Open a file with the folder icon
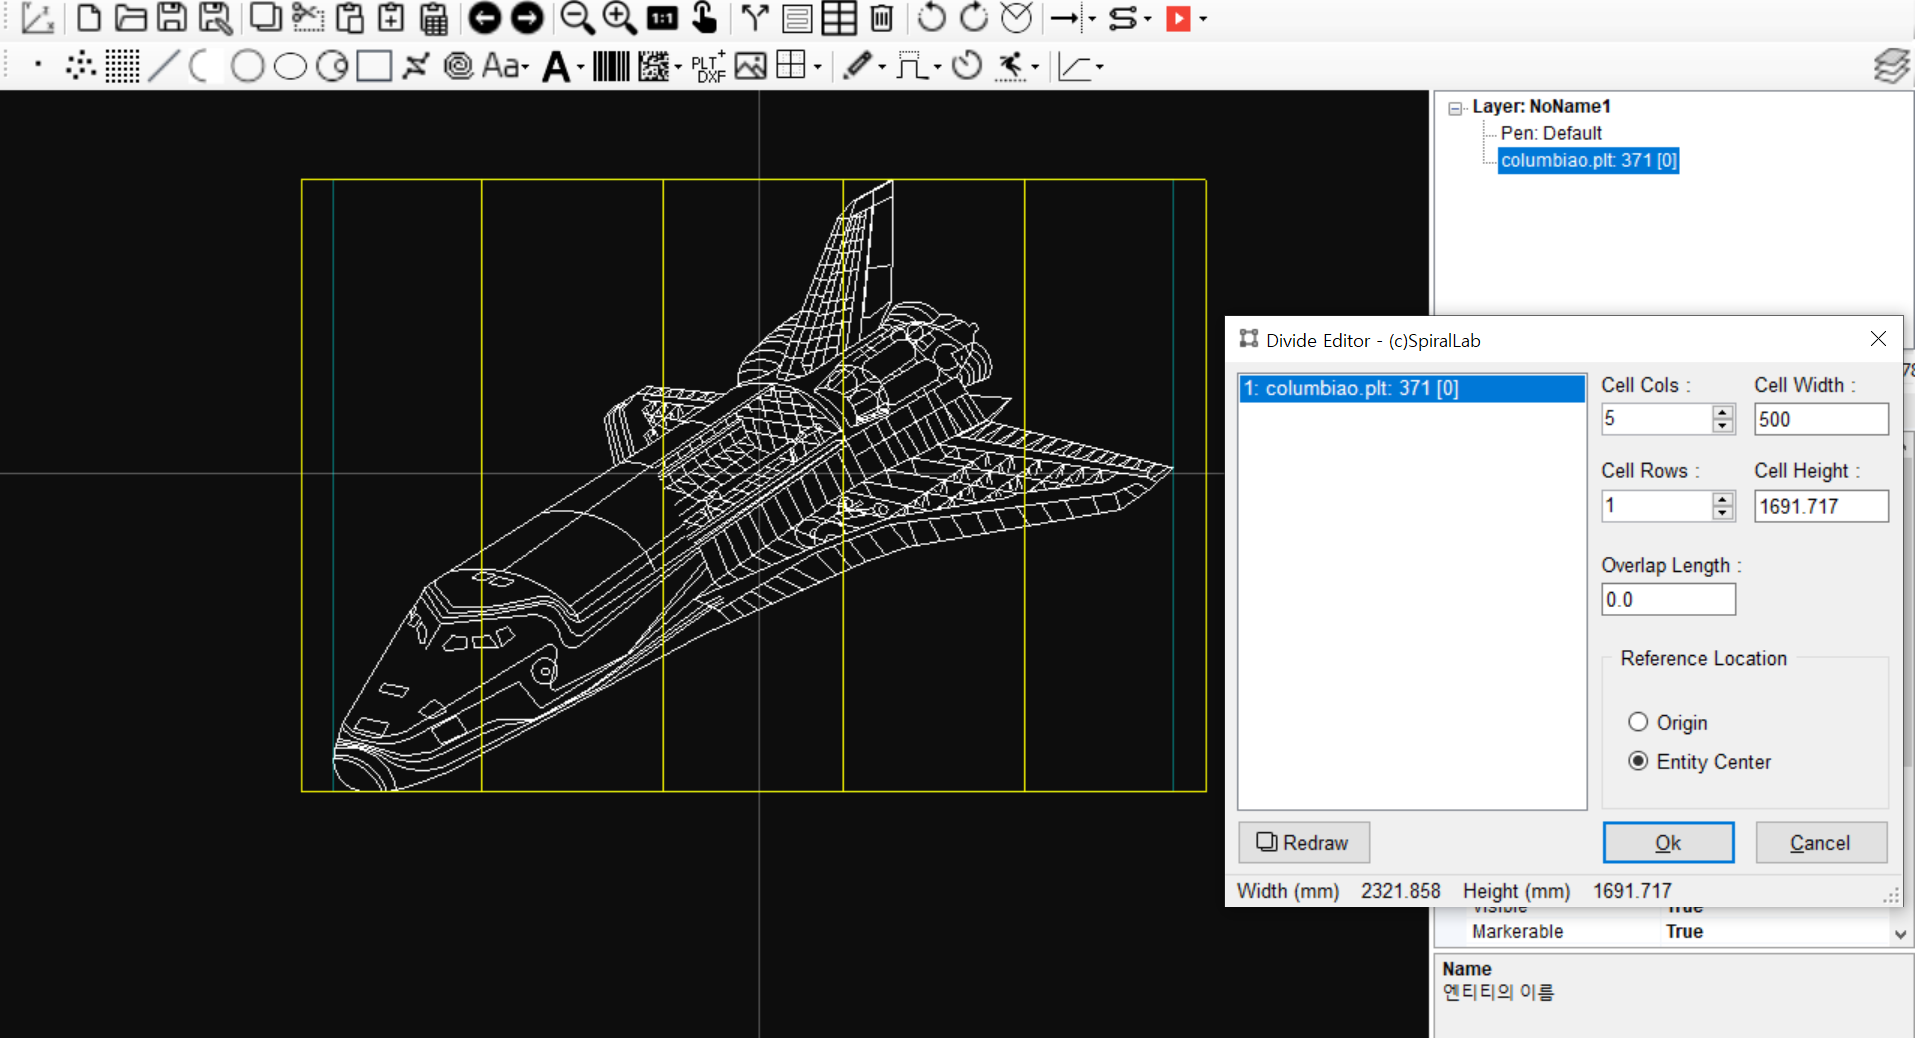Viewport: 1915px width, 1038px height. point(130,18)
